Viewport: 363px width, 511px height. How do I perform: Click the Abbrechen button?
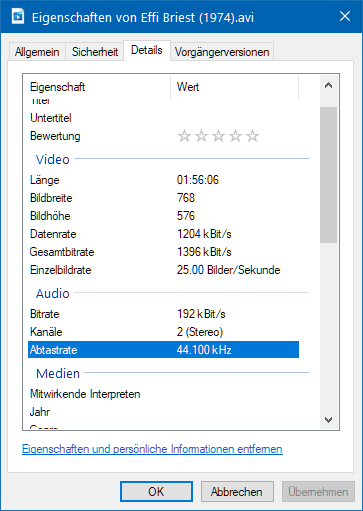(237, 492)
